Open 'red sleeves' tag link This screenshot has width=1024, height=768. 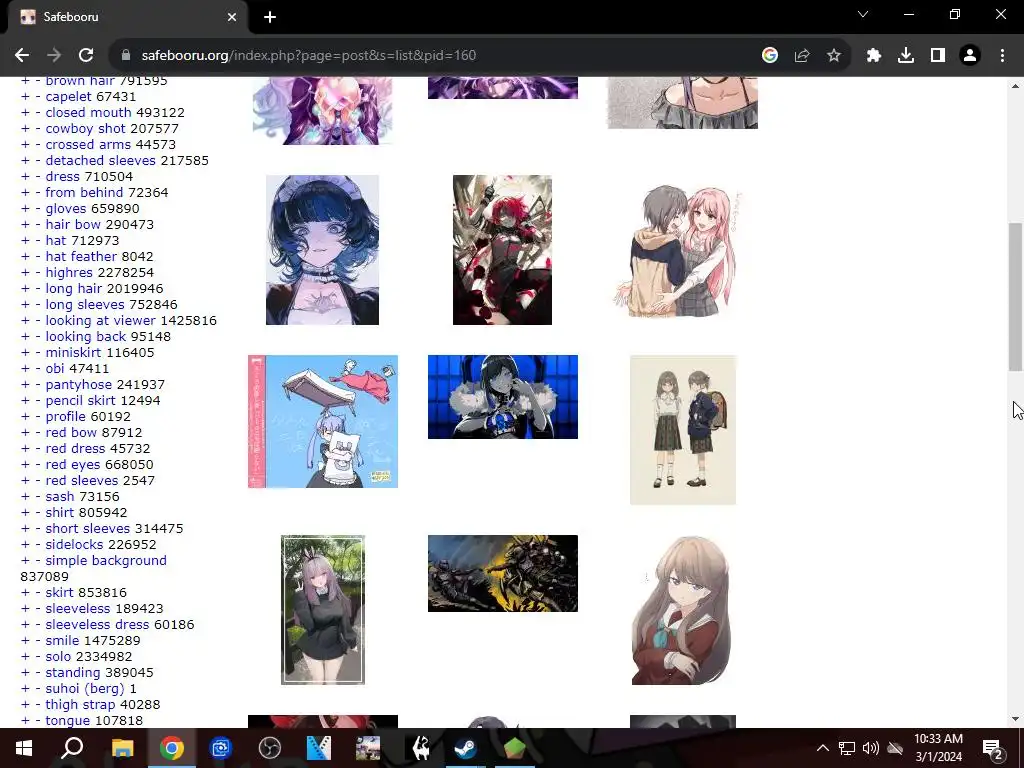(82, 481)
